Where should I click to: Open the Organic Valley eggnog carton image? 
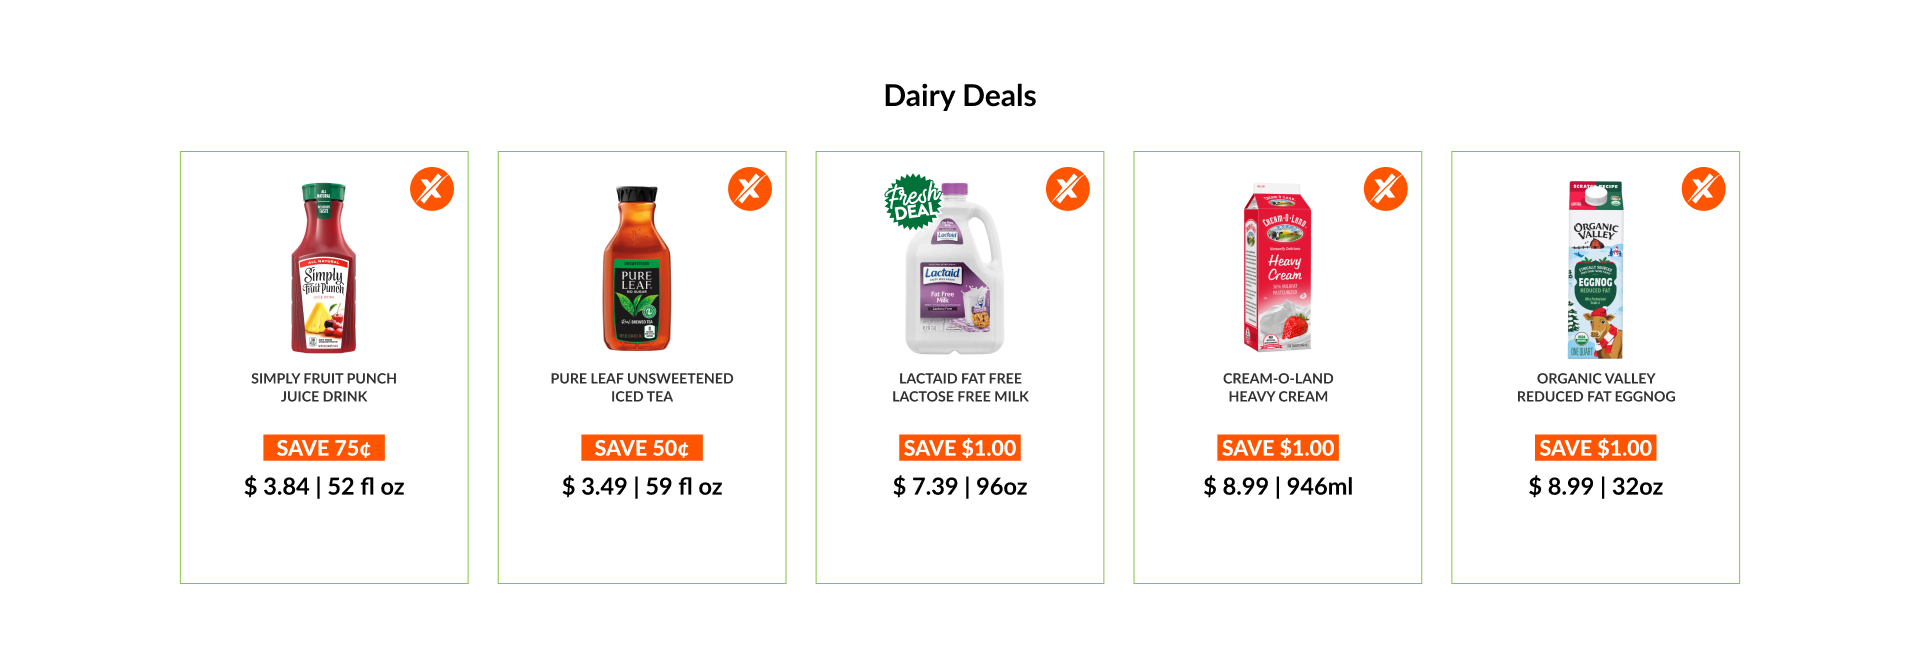[1596, 270]
